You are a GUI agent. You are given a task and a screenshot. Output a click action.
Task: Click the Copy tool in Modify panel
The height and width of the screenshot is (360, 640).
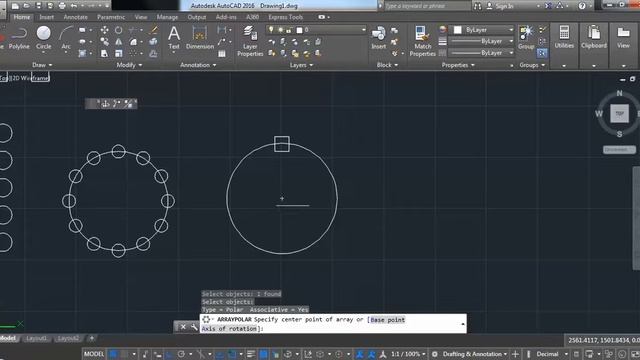click(x=104, y=42)
